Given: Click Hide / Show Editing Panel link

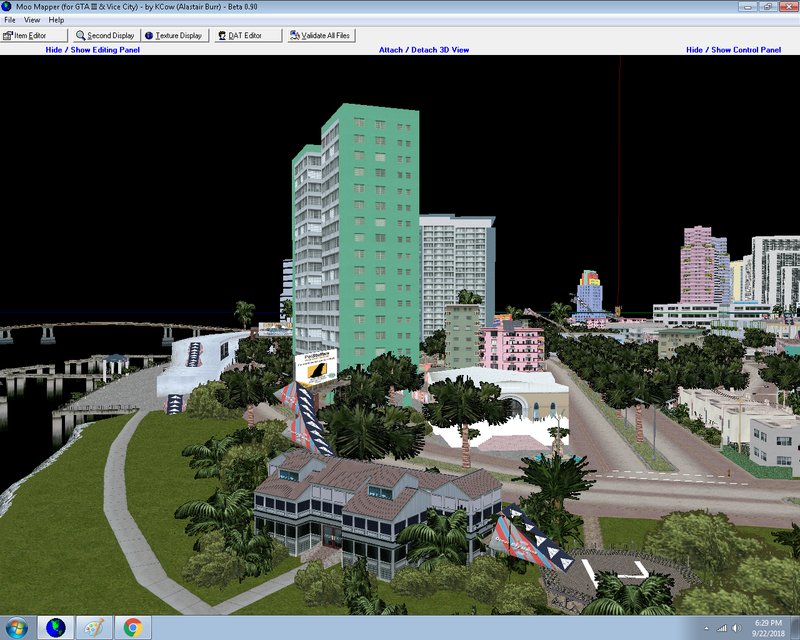Looking at the screenshot, I should pos(92,50).
